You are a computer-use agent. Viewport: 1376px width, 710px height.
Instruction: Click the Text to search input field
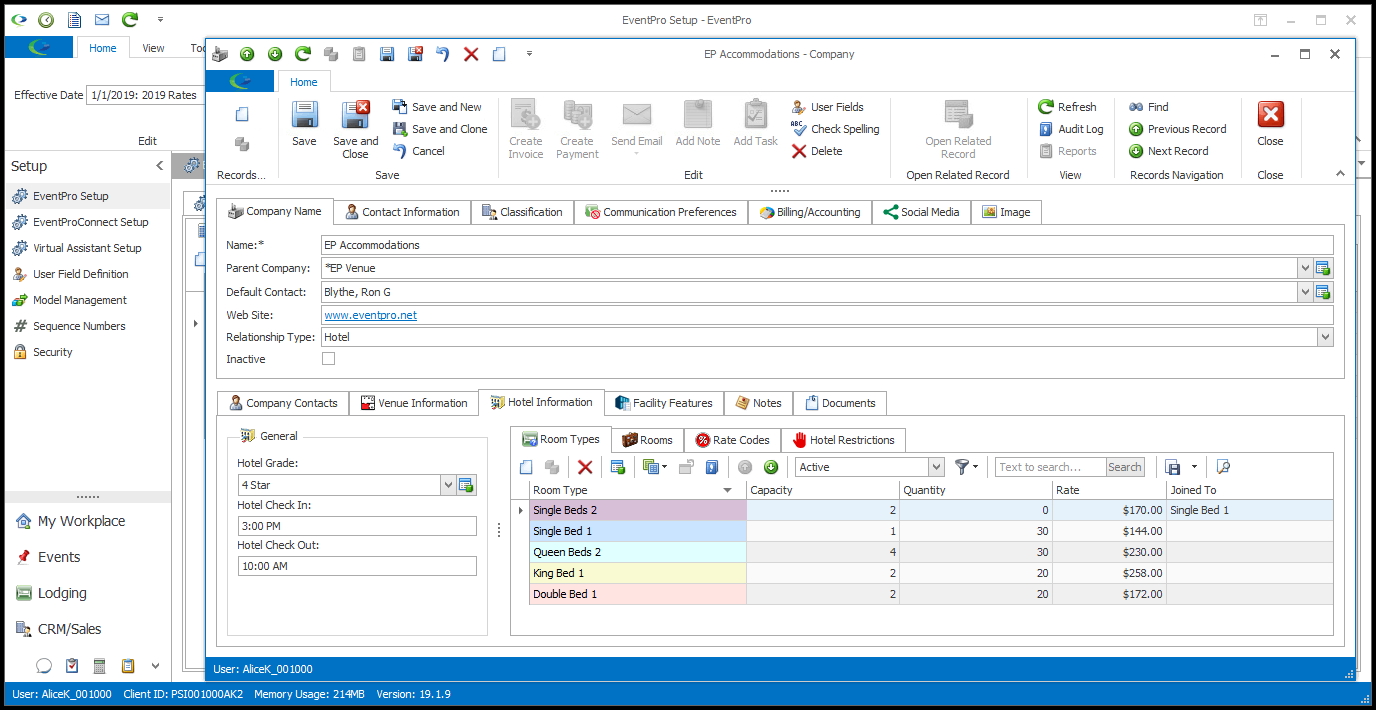[1051, 467]
